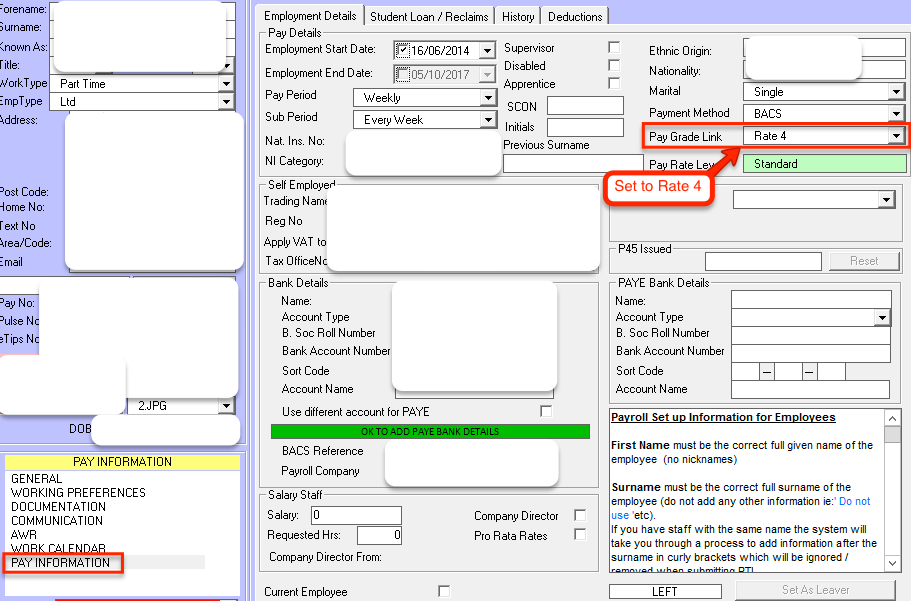Open the History tab
Image resolution: width=911 pixels, height=601 pixels.
tap(518, 16)
